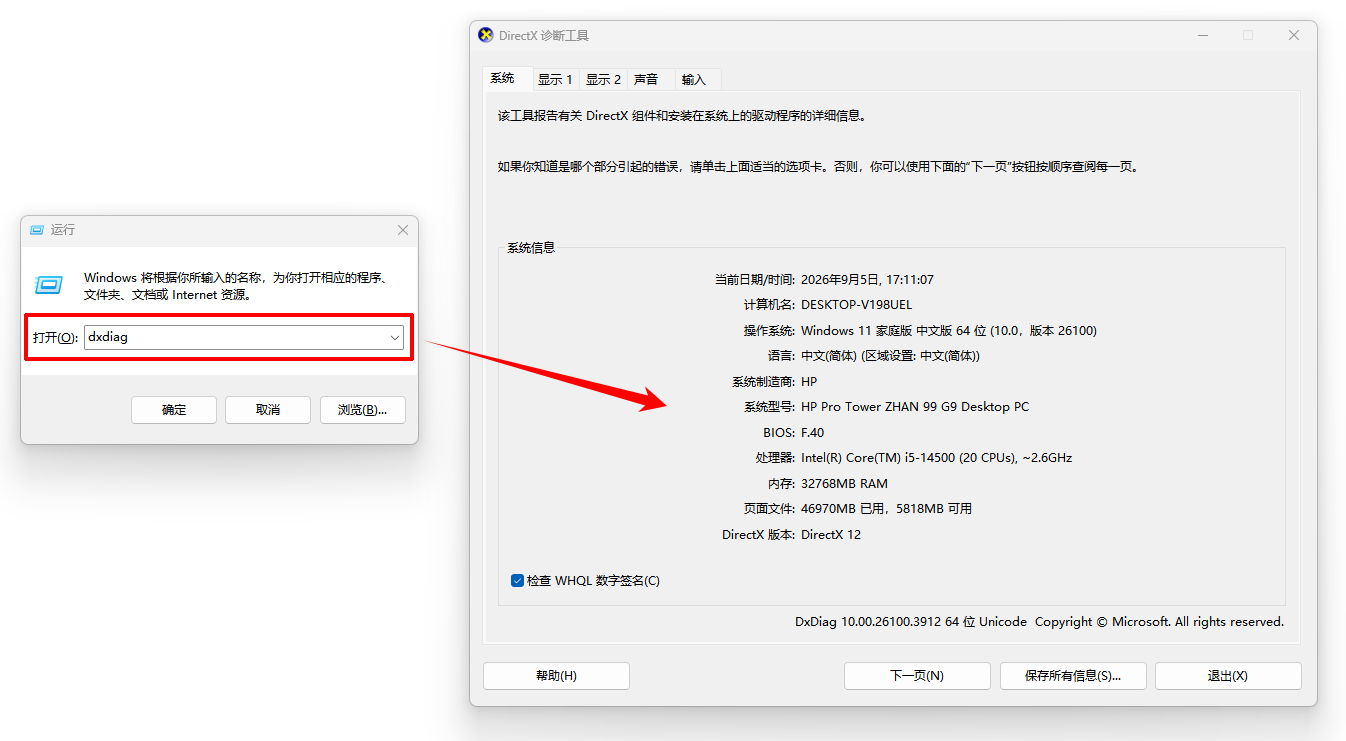Click the processor value Intel Core i5-14500
The width and height of the screenshot is (1346, 741).
coord(936,458)
